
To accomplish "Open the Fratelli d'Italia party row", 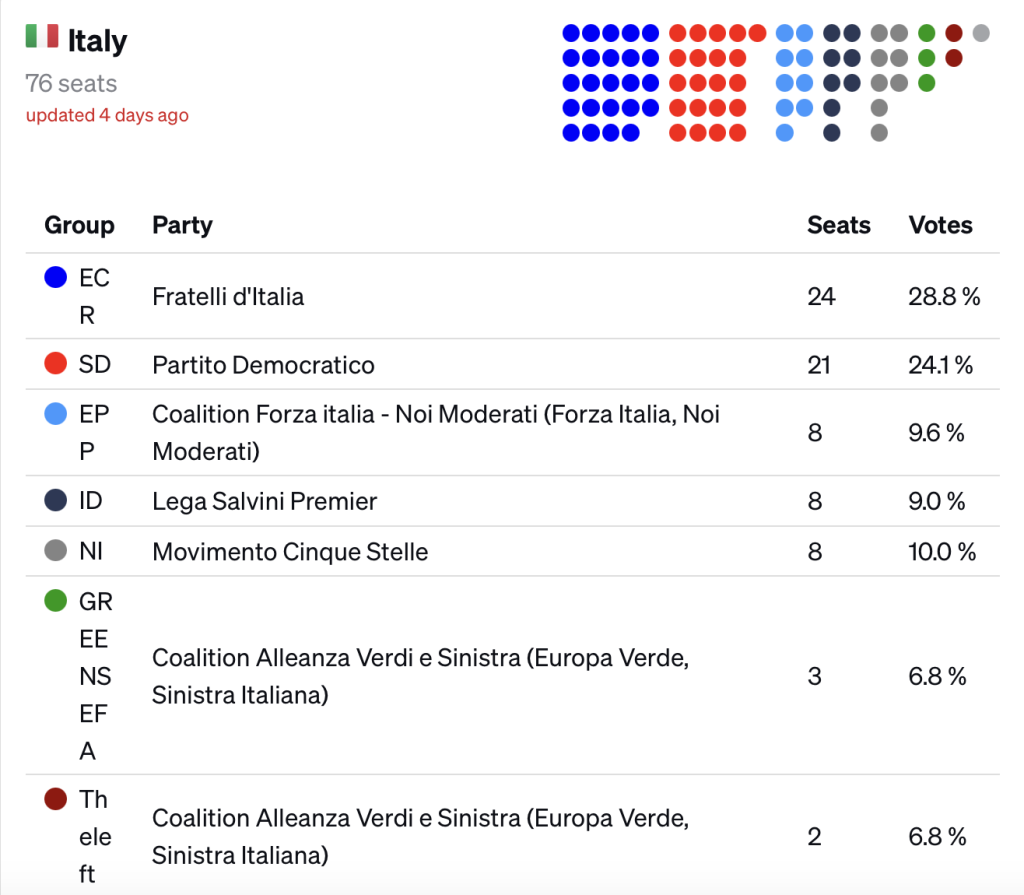I will coord(513,296).
